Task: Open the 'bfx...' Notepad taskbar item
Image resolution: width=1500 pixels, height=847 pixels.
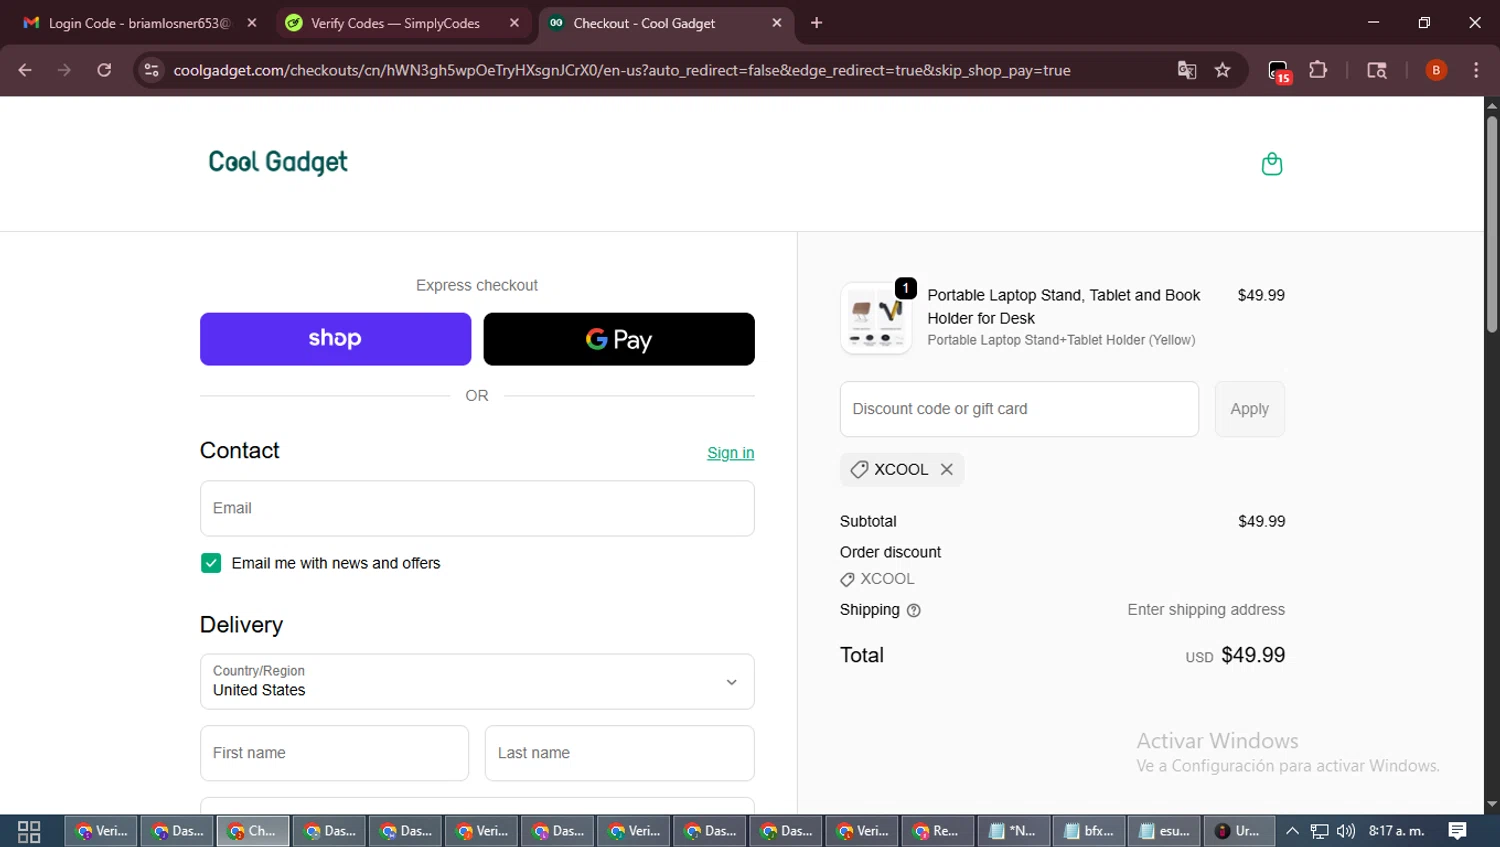Action: point(1090,831)
